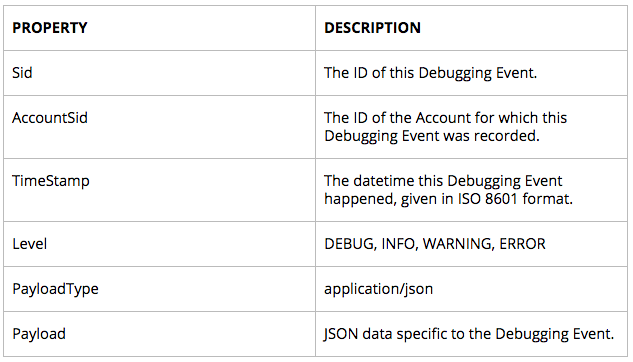Click the ISO 8601 format description

(448, 190)
